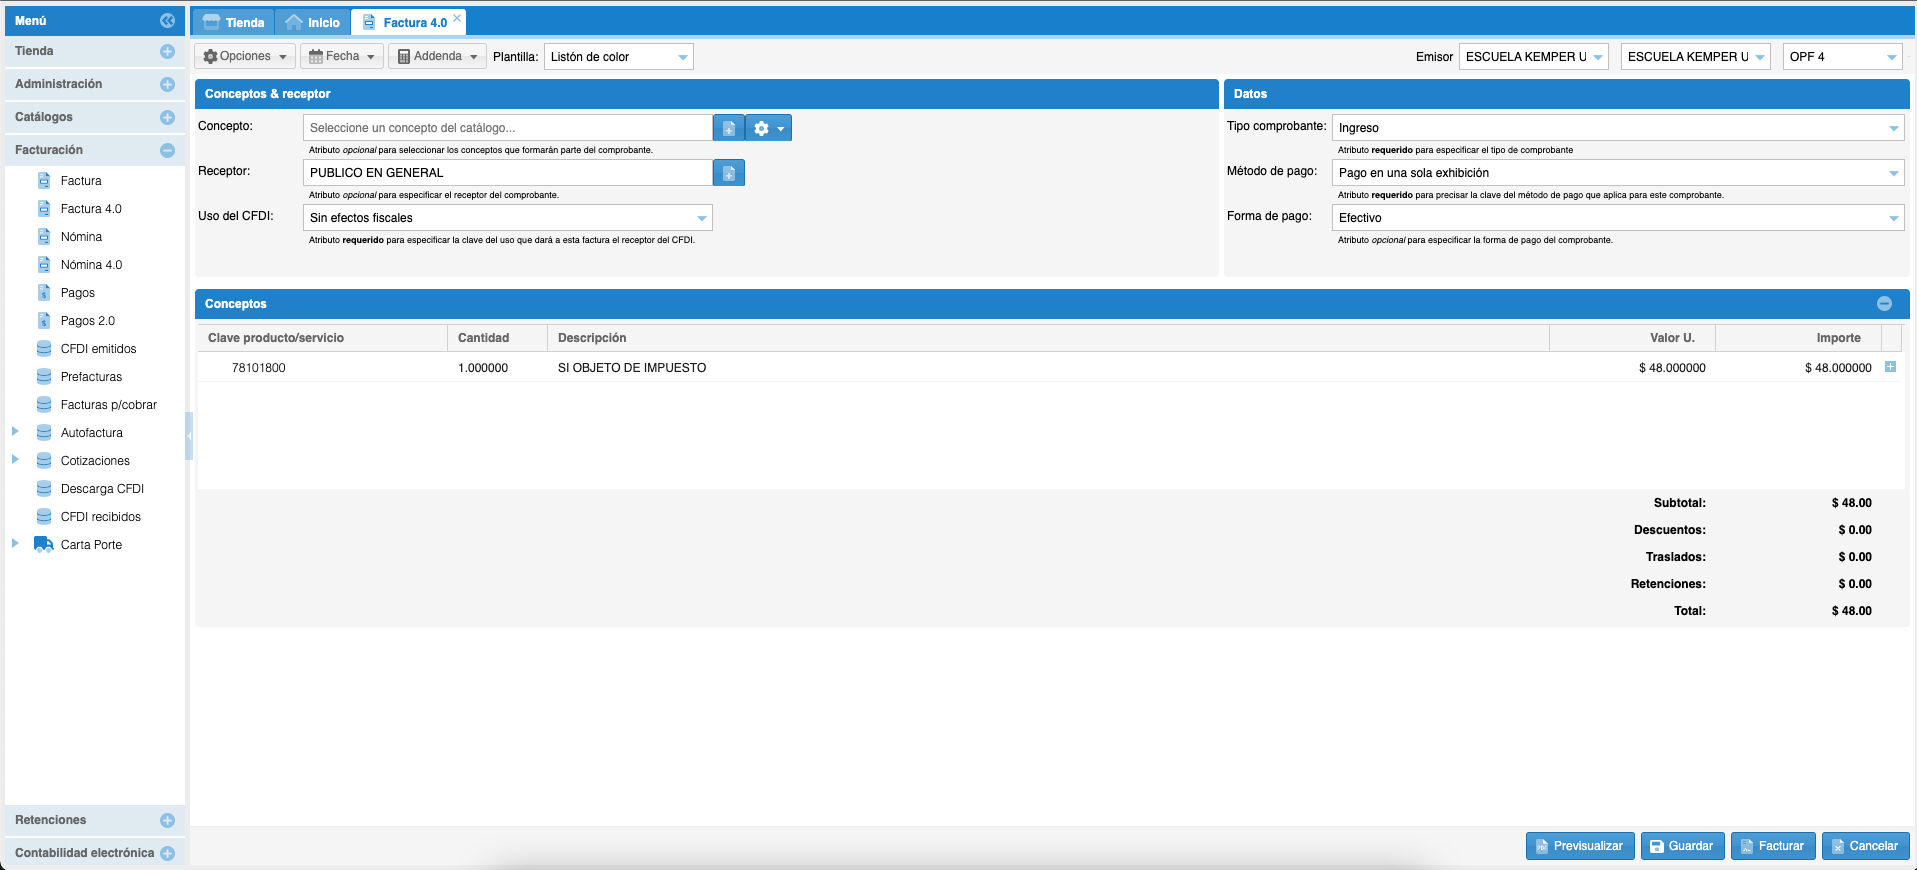Switch to the Inicio tab

point(313,22)
